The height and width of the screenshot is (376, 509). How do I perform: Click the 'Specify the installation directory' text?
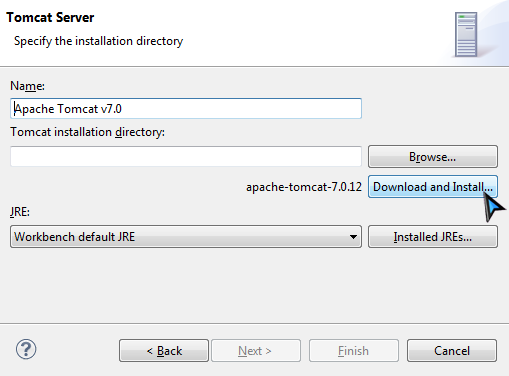(98, 41)
